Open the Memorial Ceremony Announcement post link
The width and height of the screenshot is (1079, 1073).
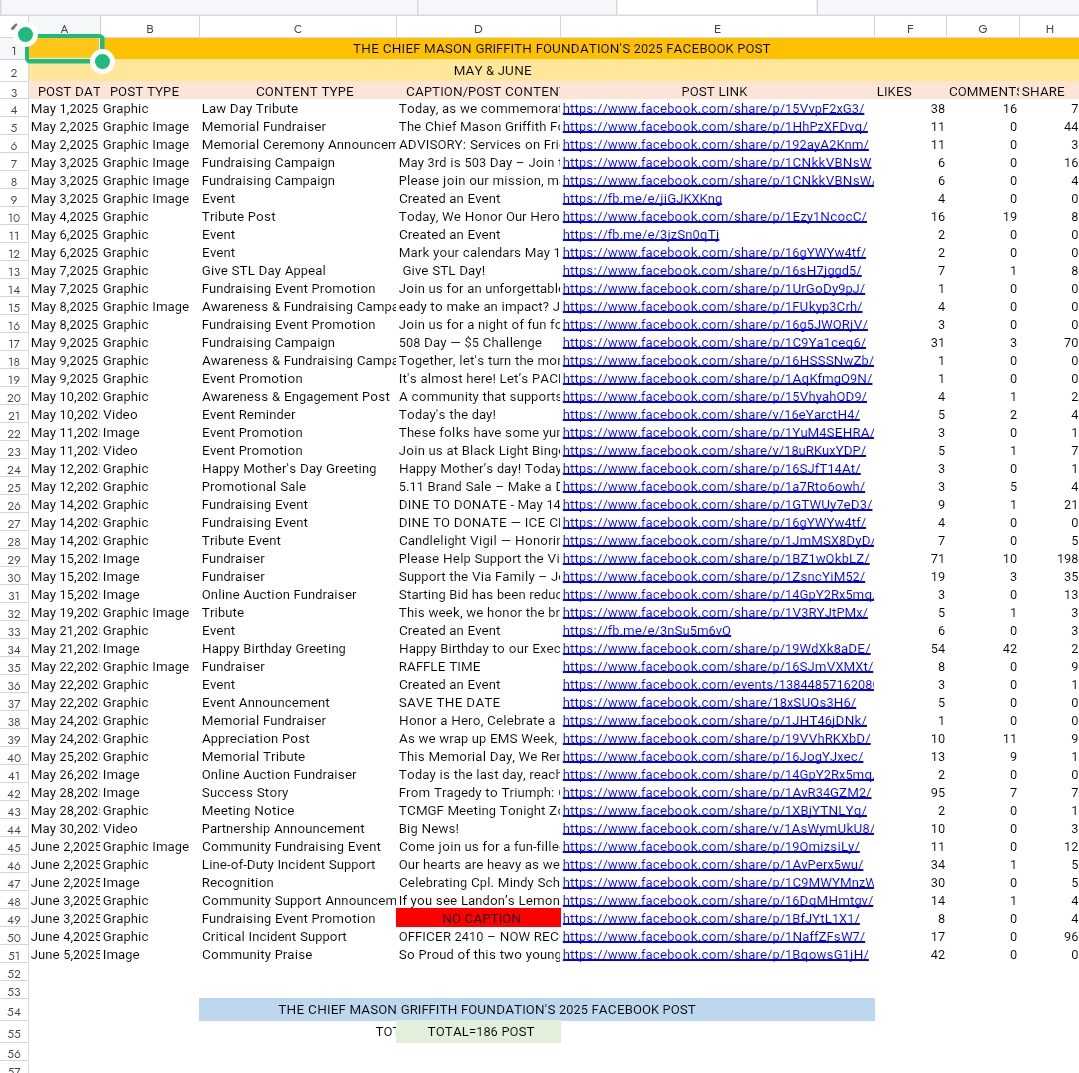[x=716, y=145]
